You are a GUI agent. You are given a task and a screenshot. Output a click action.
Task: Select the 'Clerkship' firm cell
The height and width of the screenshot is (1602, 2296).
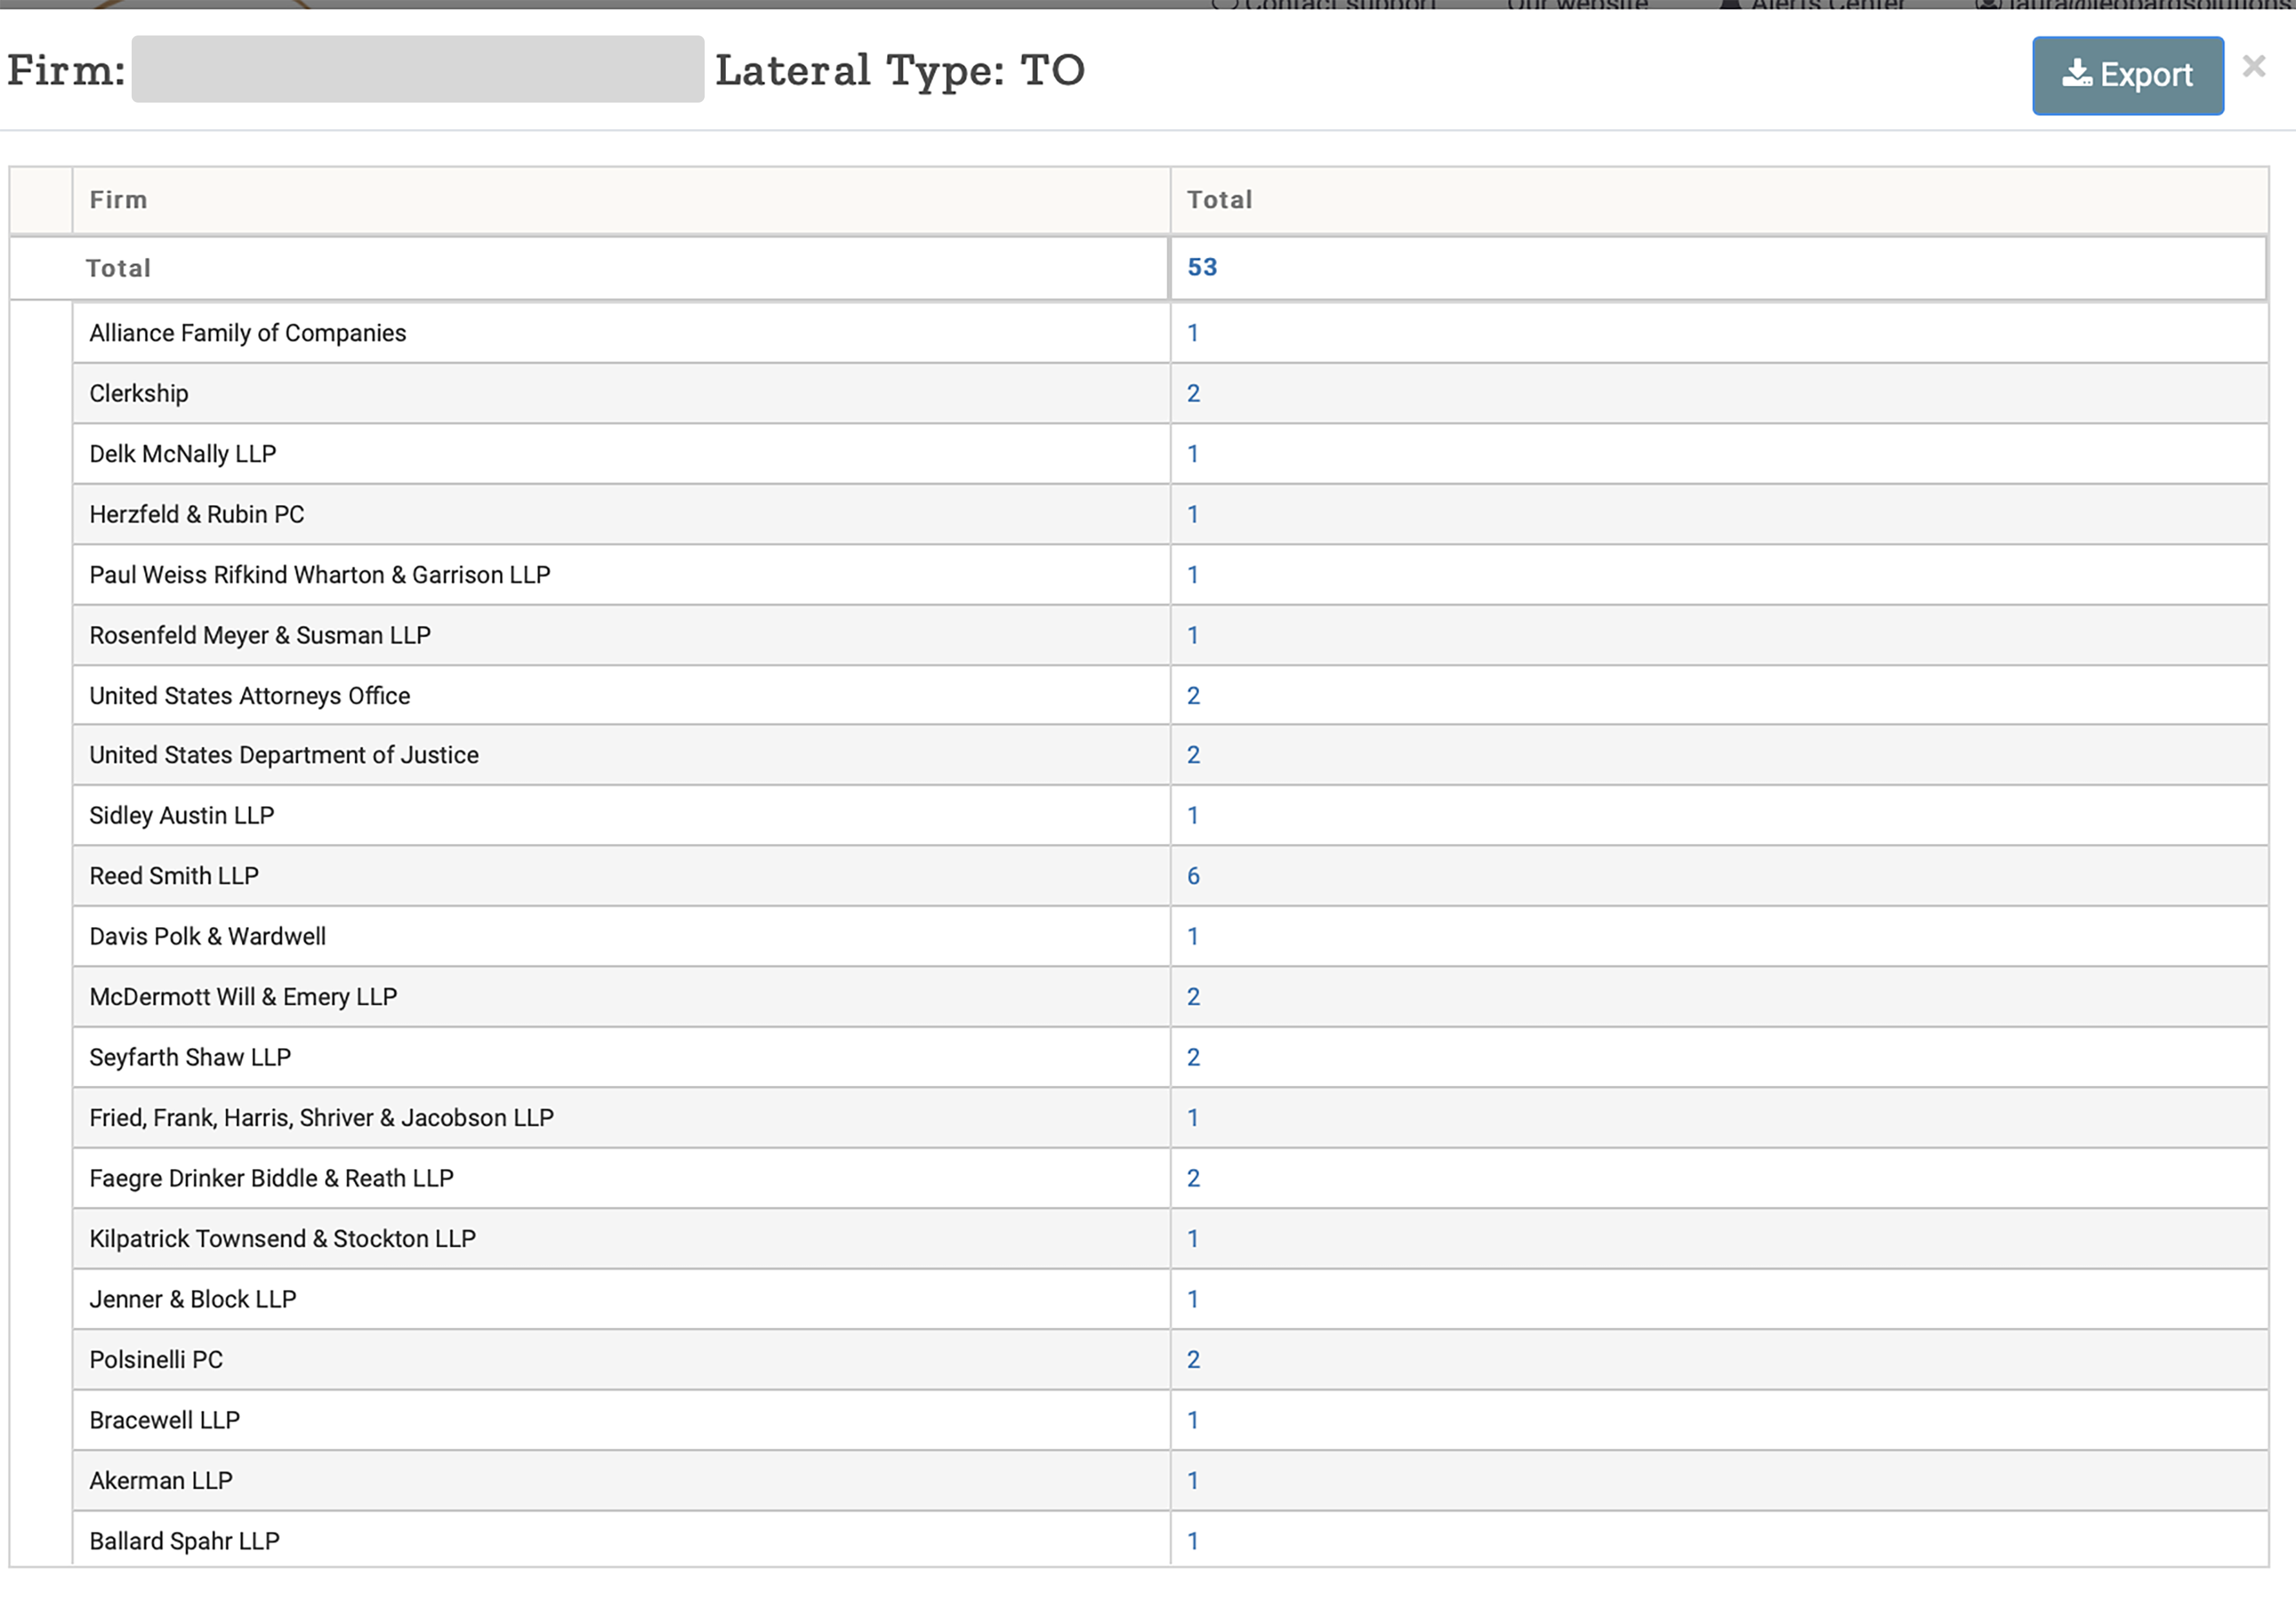click(x=621, y=393)
